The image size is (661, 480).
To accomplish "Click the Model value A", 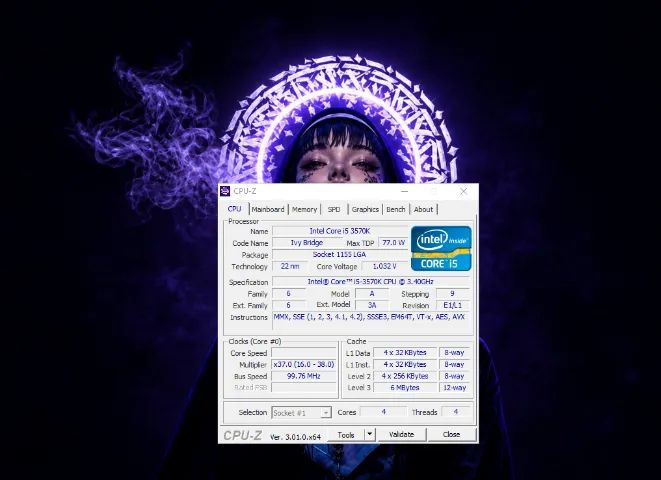I will [372, 294].
